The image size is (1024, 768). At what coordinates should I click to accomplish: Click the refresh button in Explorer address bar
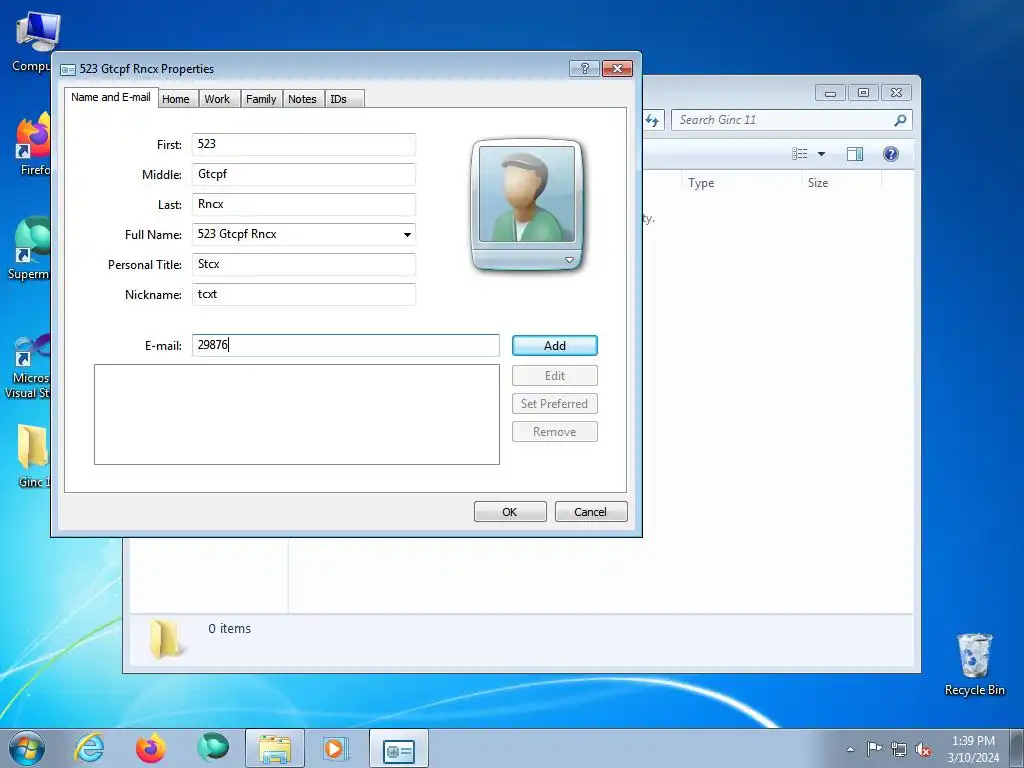(x=652, y=120)
